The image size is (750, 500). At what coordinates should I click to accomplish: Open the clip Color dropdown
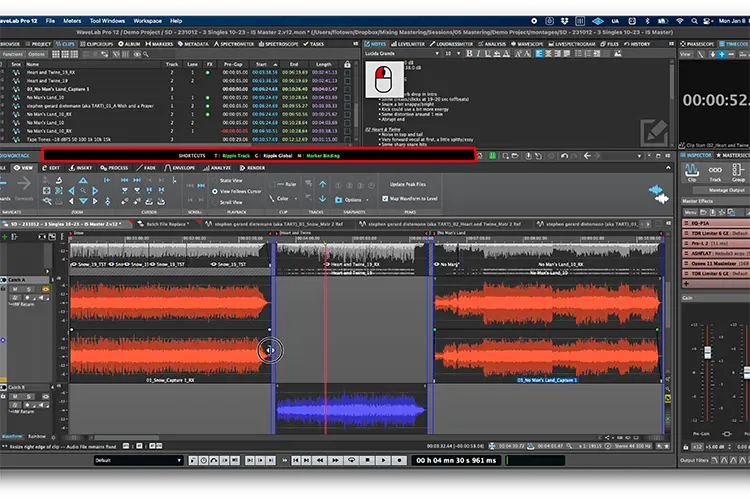click(x=283, y=199)
